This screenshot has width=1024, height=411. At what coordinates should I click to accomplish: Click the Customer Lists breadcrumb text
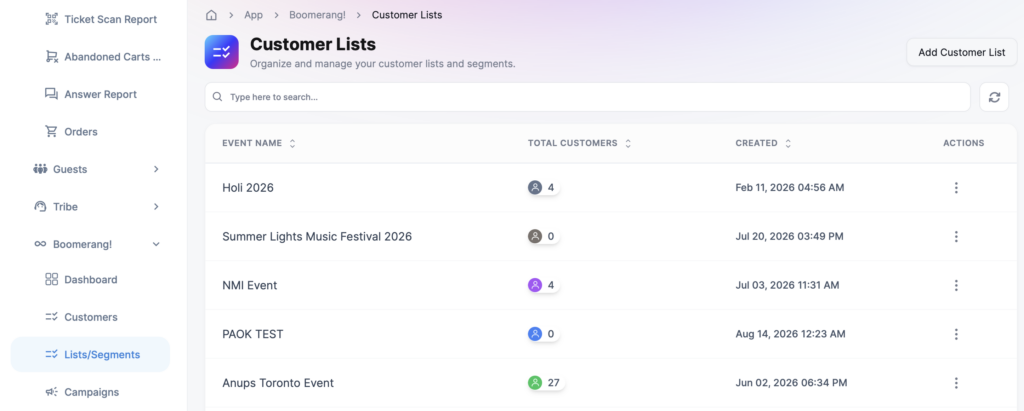point(407,14)
